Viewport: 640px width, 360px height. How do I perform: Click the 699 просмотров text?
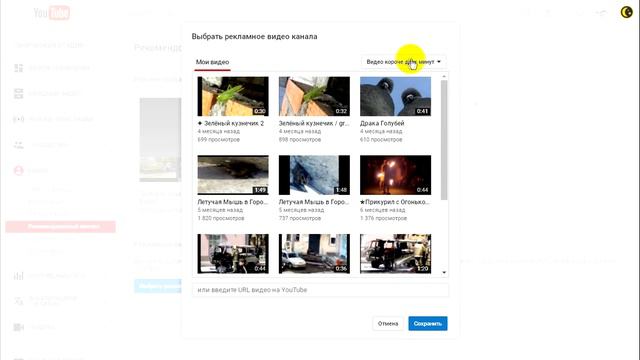click(219, 140)
